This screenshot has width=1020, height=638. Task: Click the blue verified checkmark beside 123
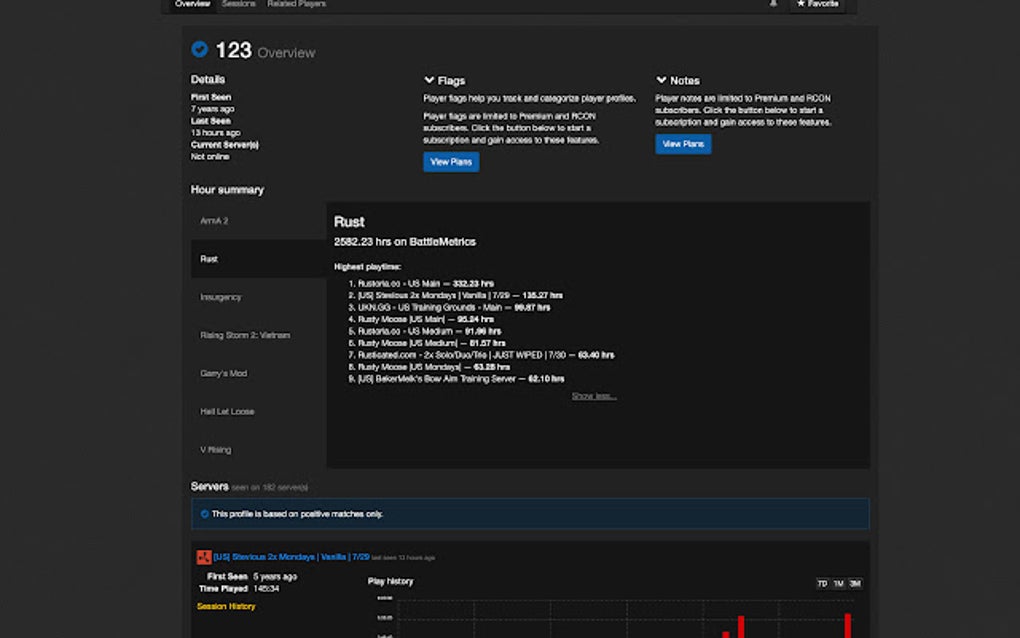[x=200, y=47]
